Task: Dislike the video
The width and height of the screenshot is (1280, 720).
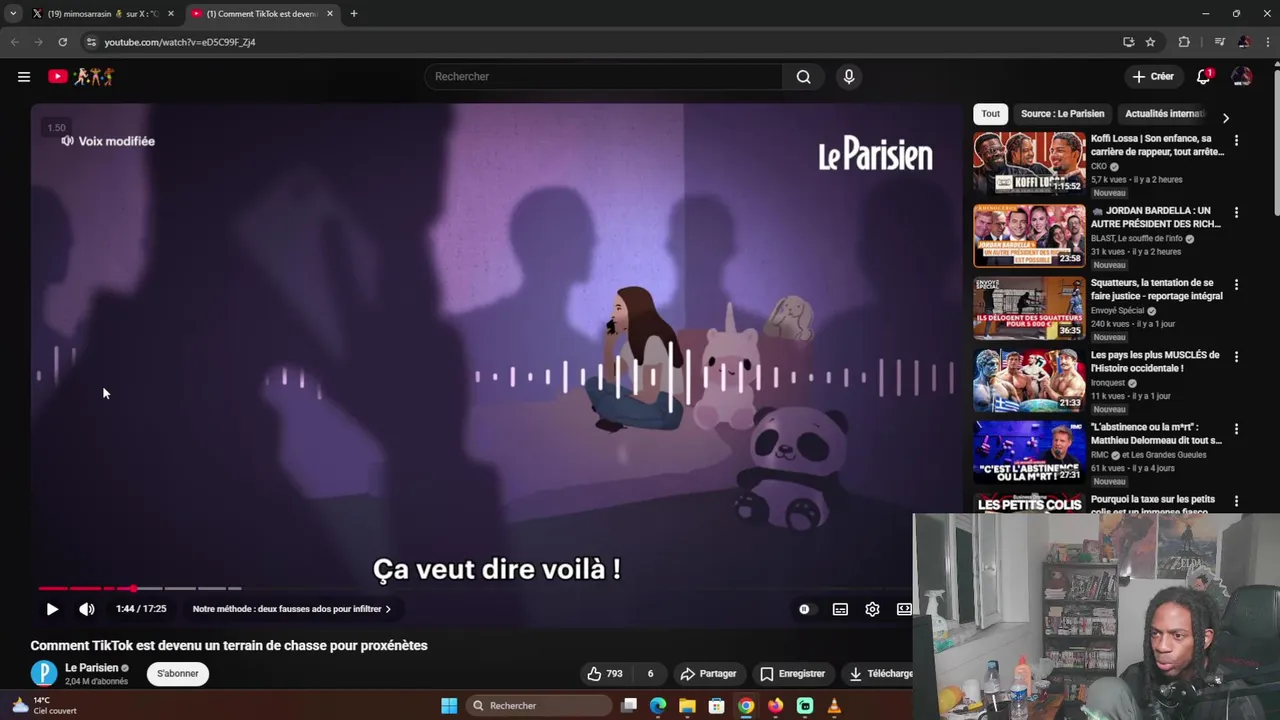Action: (x=650, y=674)
